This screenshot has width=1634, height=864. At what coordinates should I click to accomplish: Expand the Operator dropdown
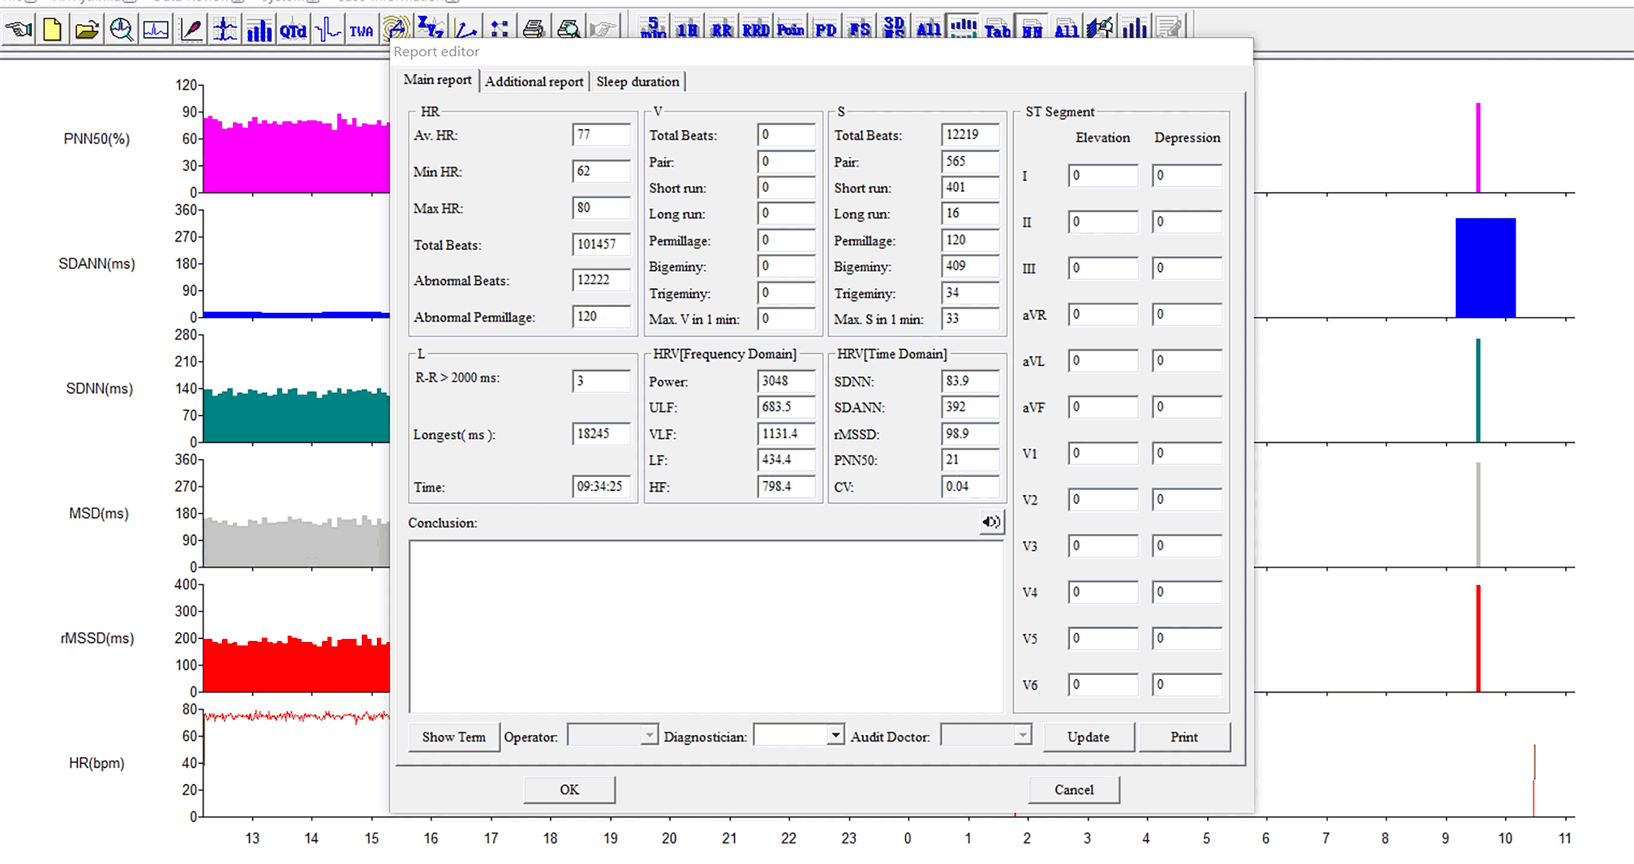(648, 736)
